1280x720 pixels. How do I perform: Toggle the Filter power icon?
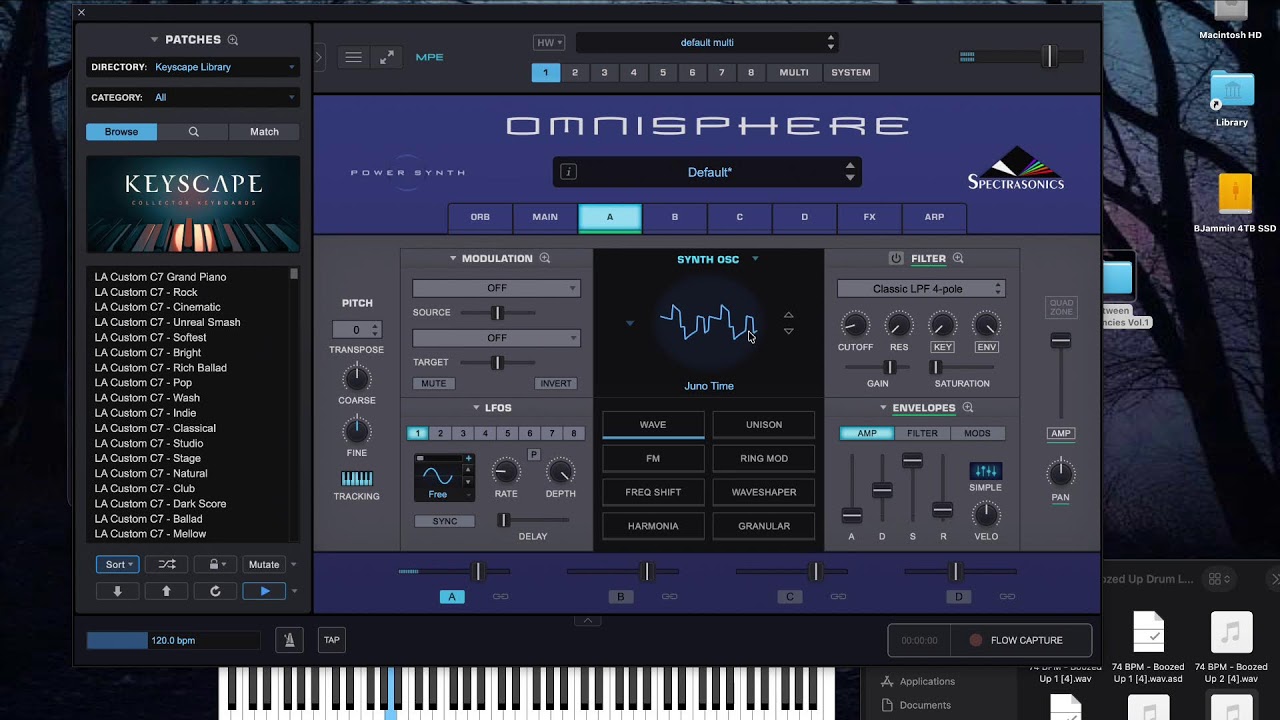[896, 258]
